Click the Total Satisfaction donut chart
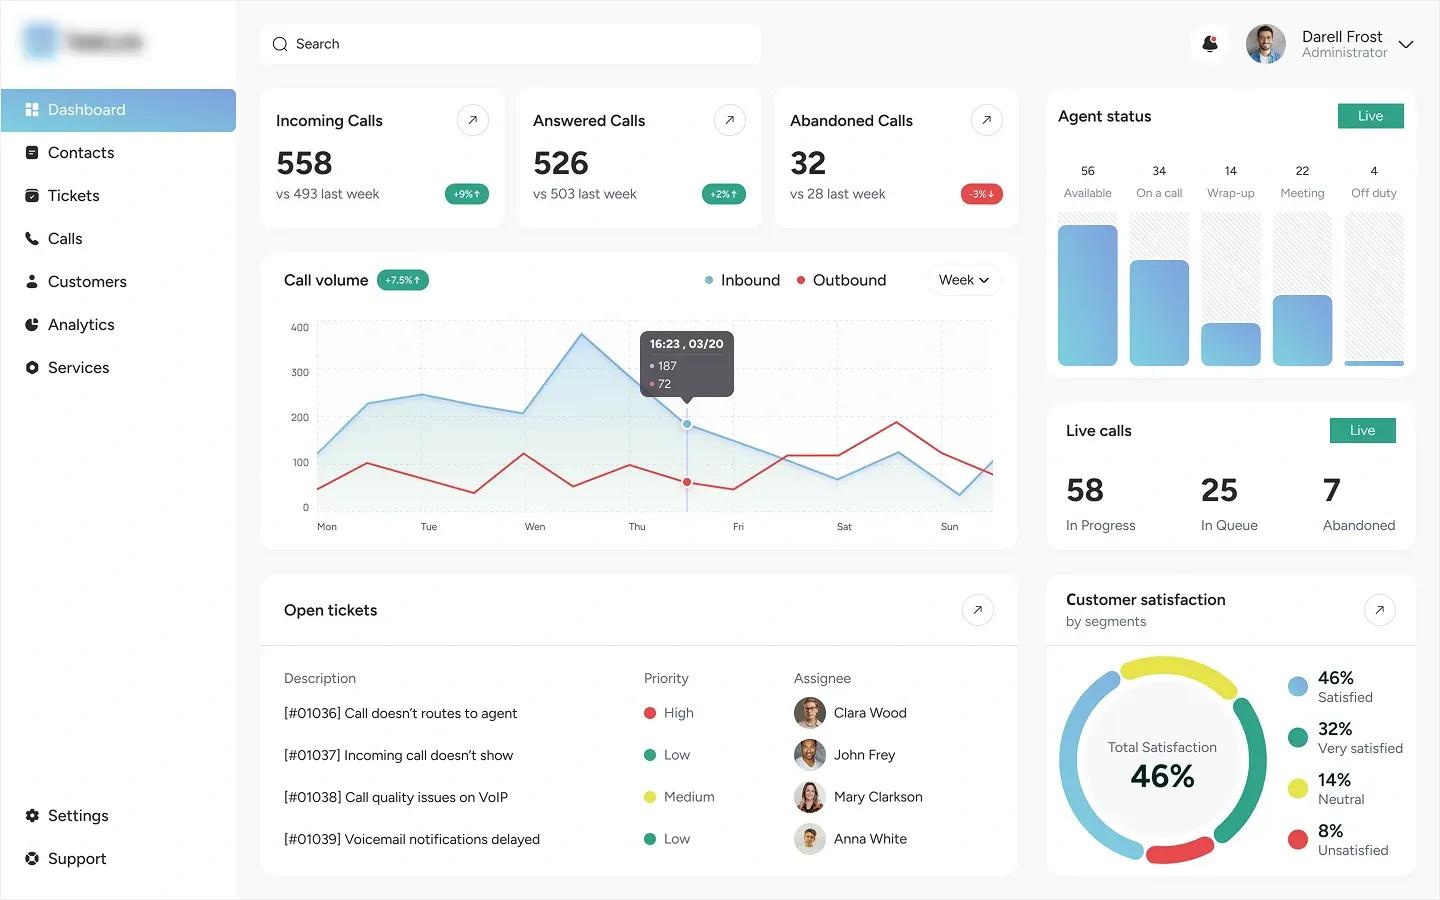This screenshot has height=900, width=1440. click(1161, 762)
